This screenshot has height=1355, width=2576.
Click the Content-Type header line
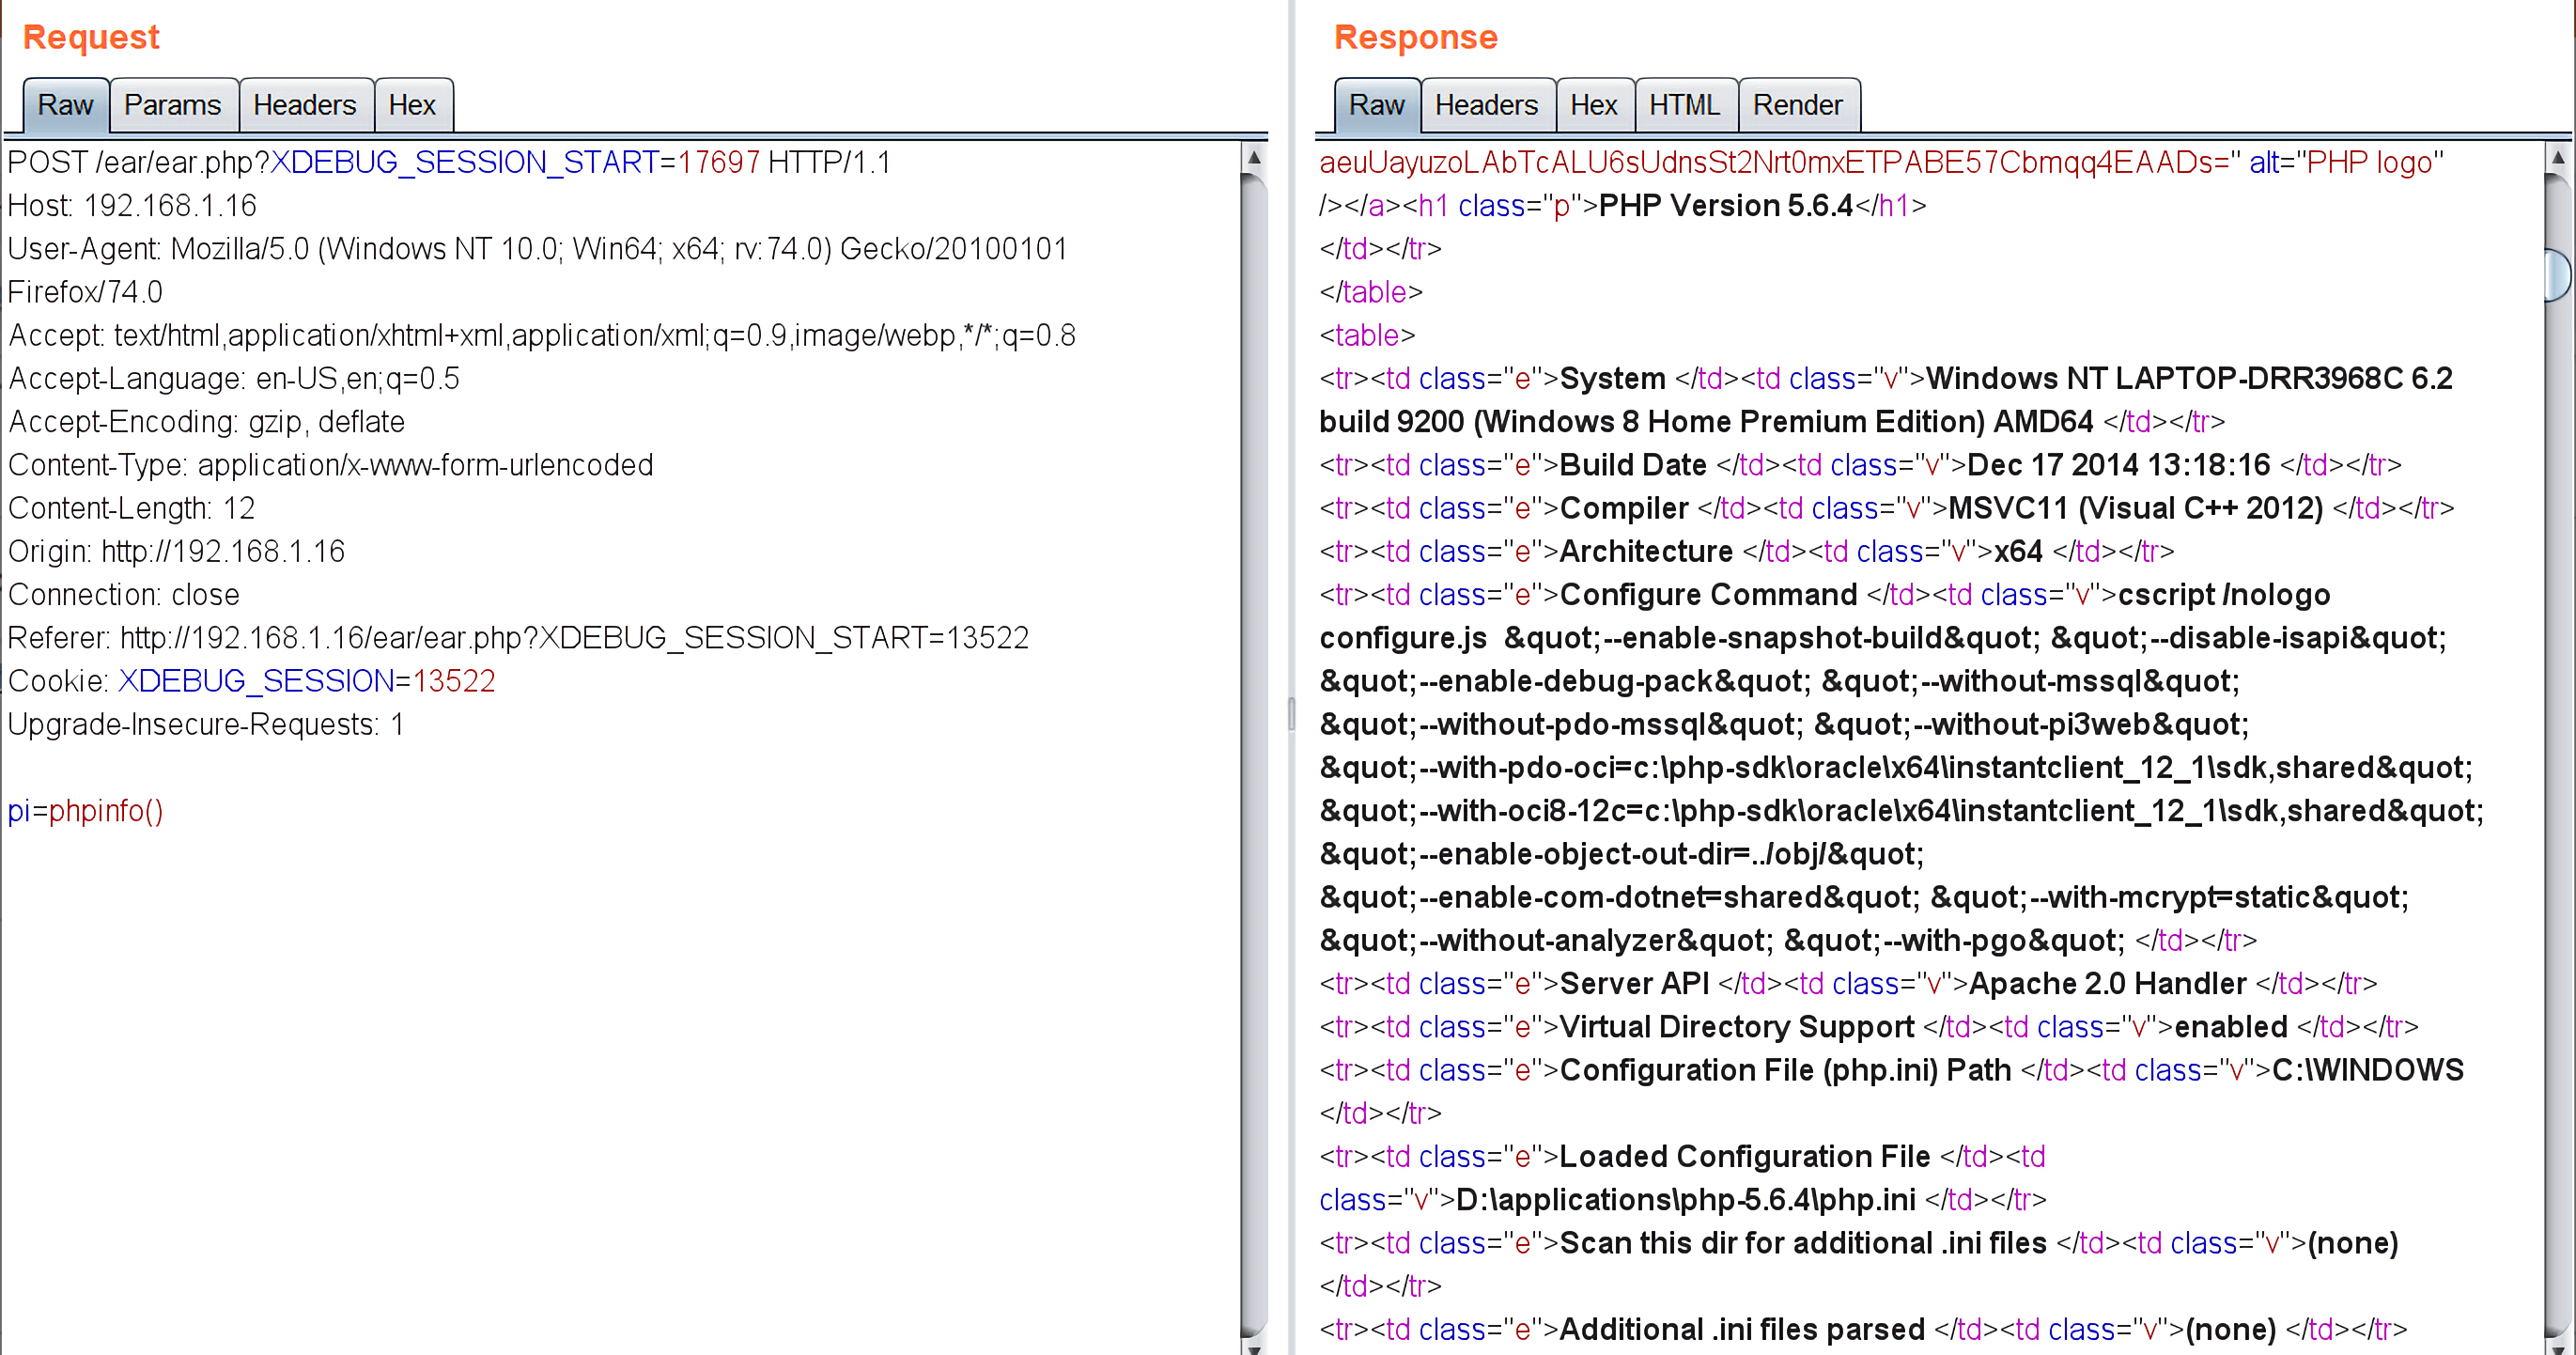pyautogui.click(x=330, y=464)
